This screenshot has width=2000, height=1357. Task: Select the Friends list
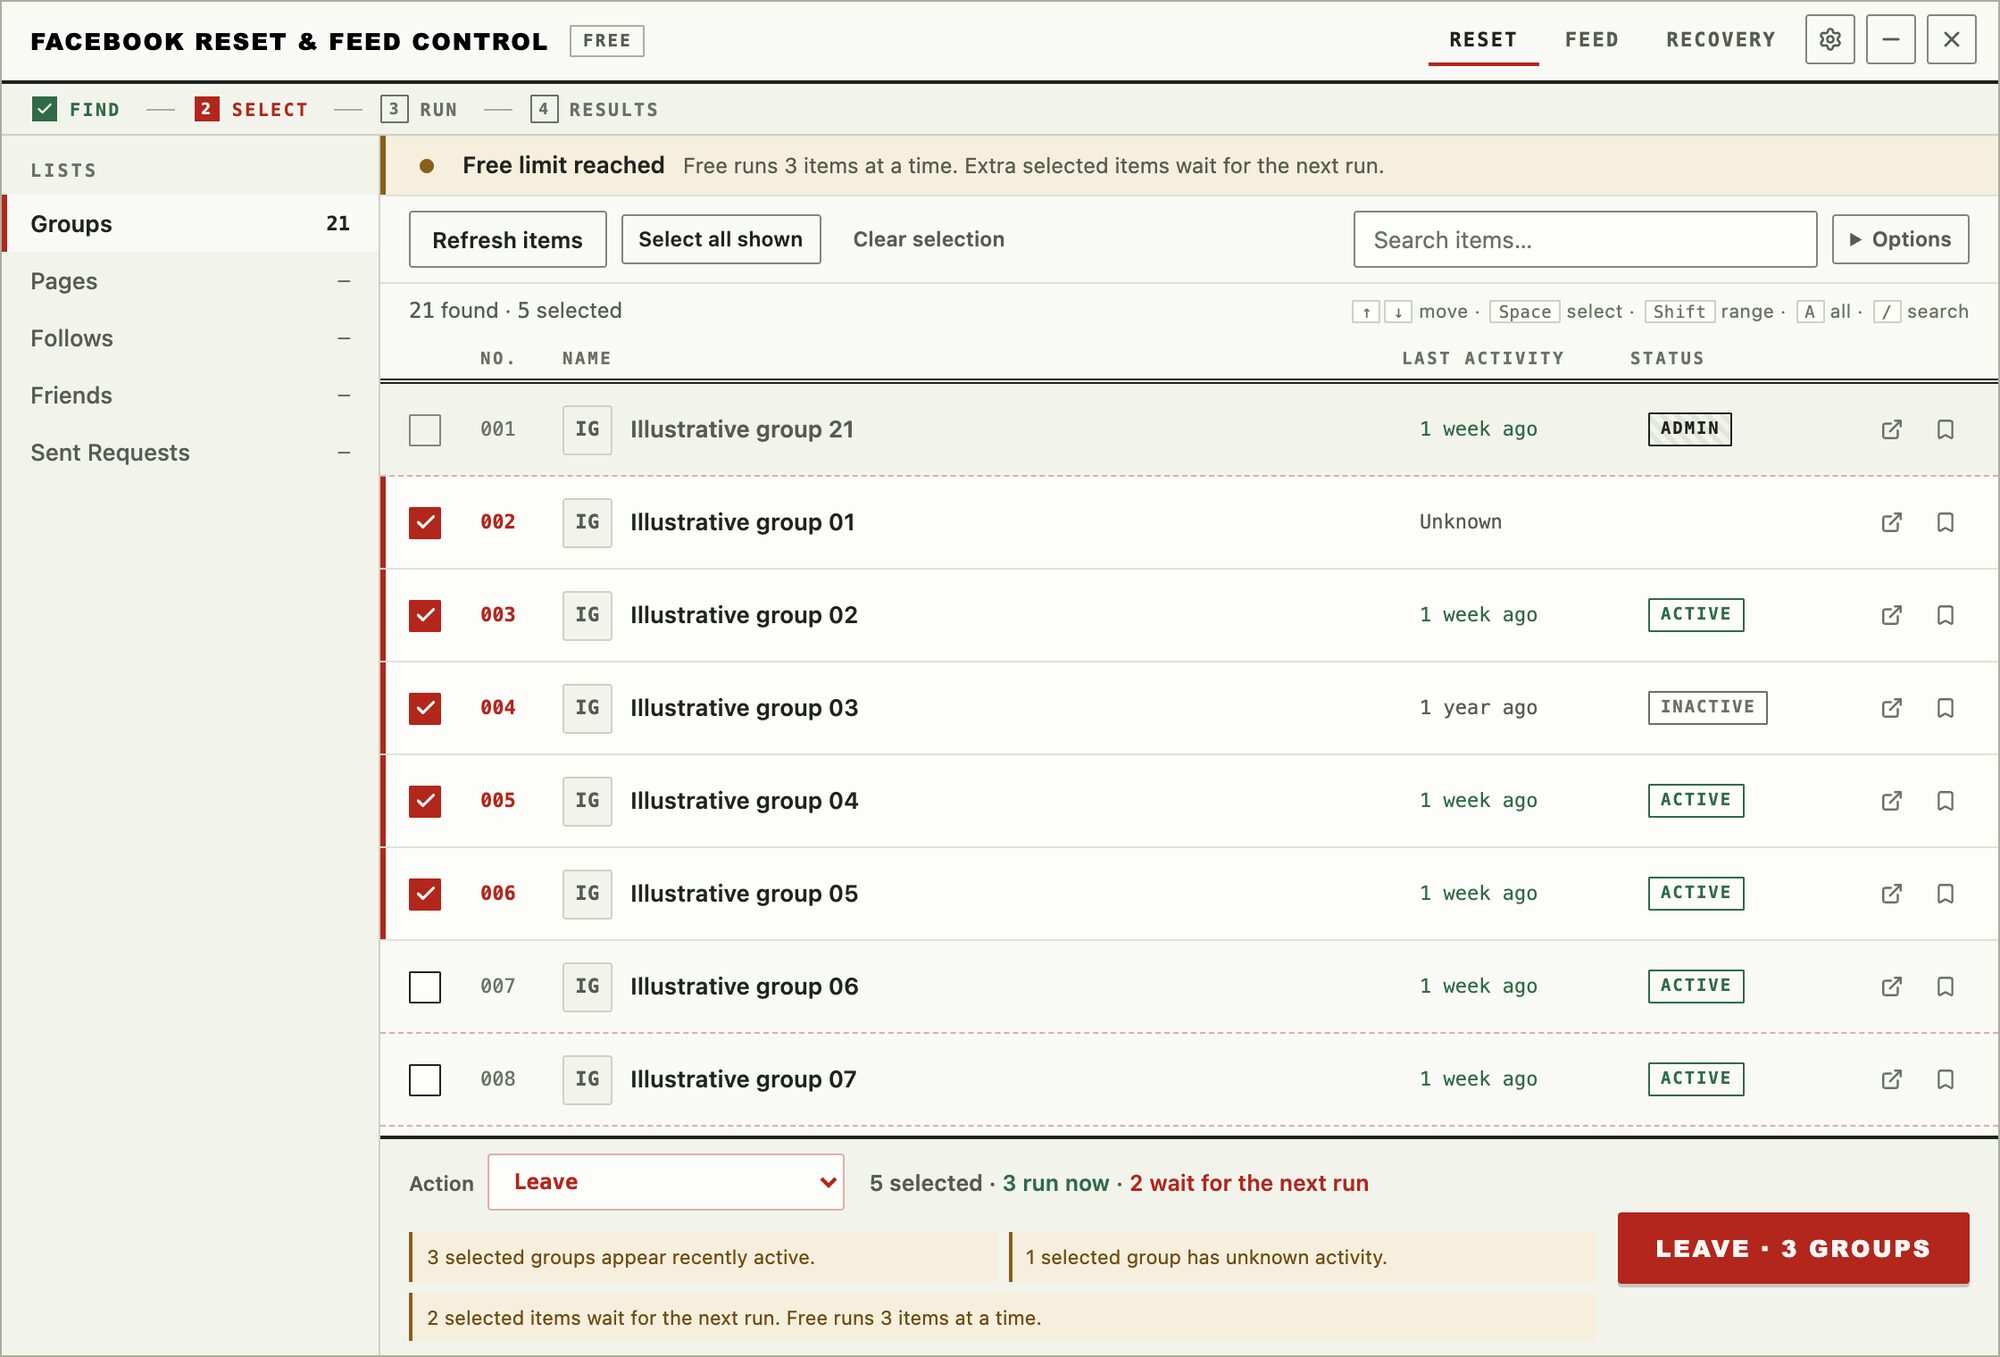(190, 395)
